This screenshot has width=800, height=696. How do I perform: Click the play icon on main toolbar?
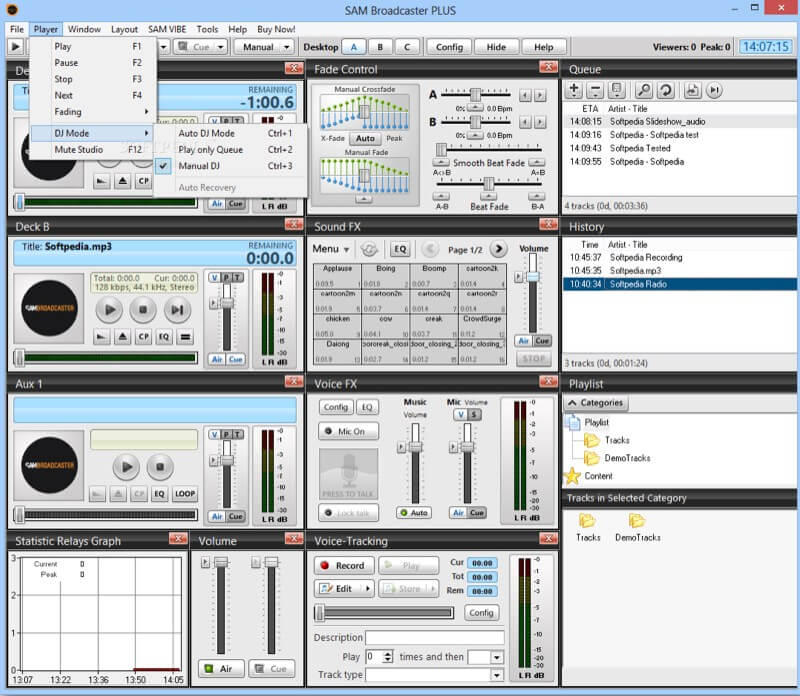point(16,47)
